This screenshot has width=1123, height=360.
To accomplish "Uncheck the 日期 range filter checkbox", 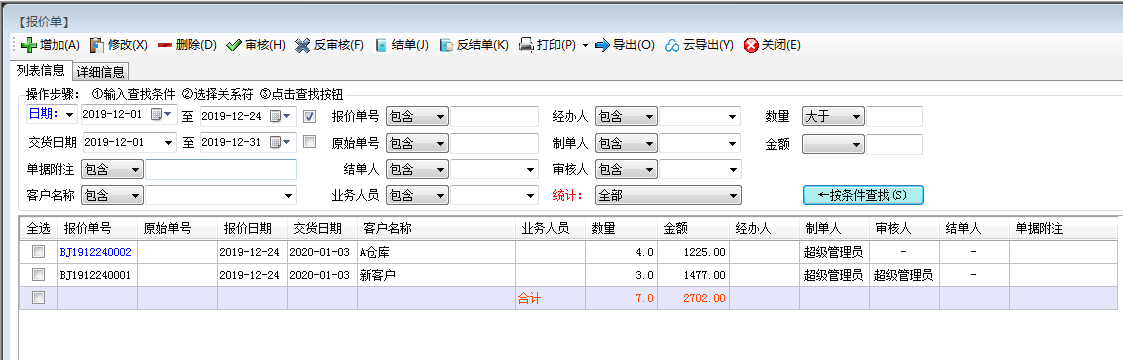I will (x=309, y=116).
